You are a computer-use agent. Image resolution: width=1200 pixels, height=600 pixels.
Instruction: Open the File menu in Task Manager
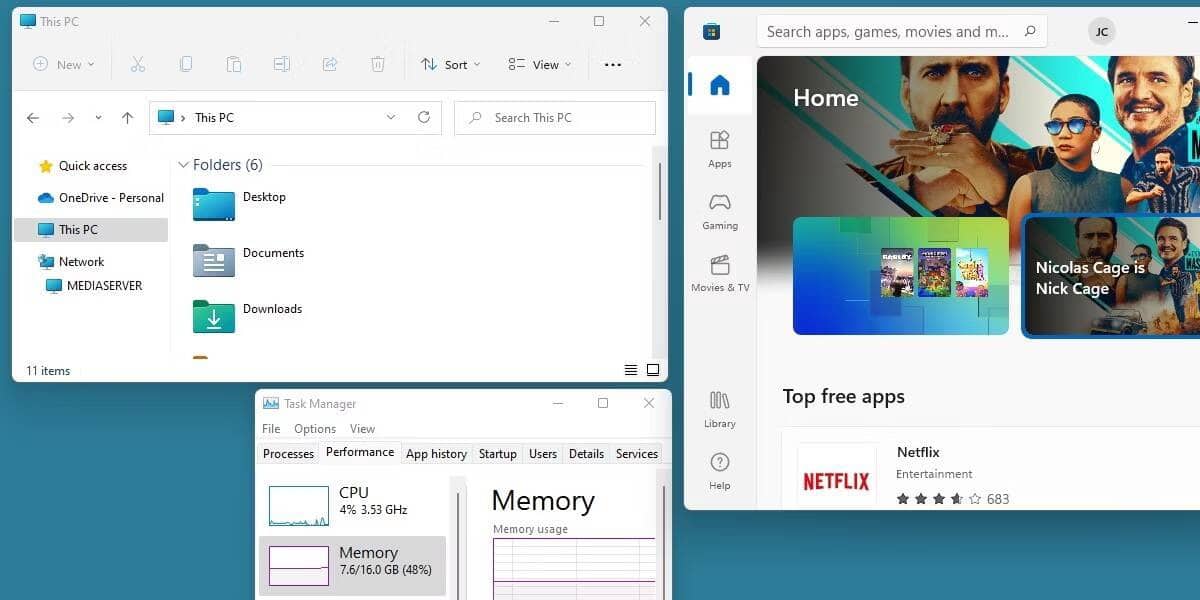(271, 429)
